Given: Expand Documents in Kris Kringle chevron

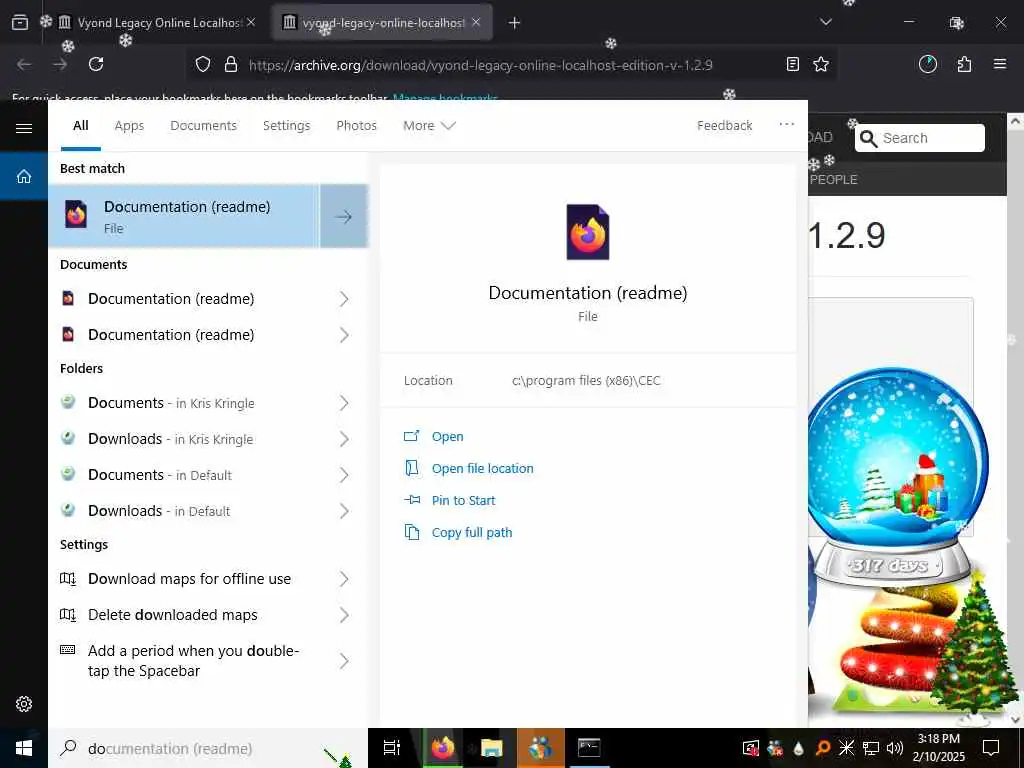Looking at the screenshot, I should pyautogui.click(x=344, y=403).
